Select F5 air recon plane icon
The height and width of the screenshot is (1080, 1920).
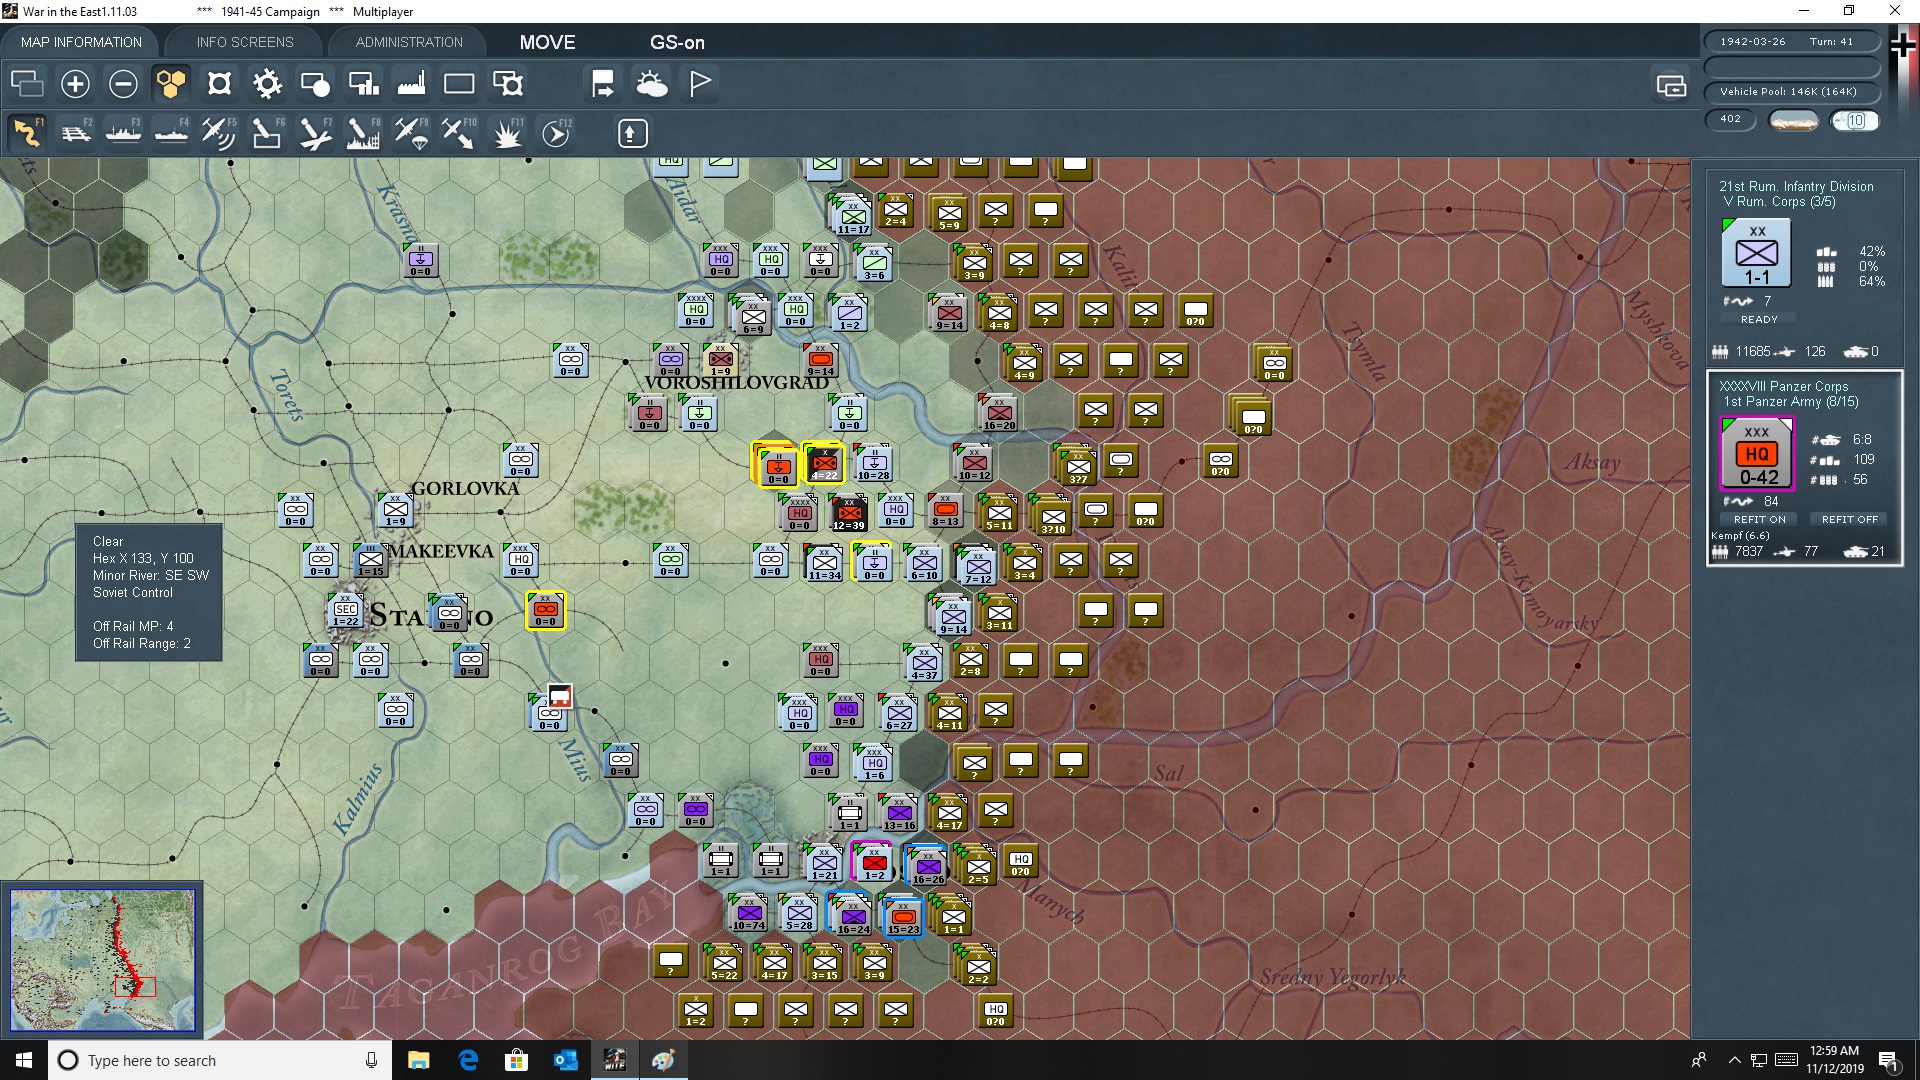click(x=219, y=133)
